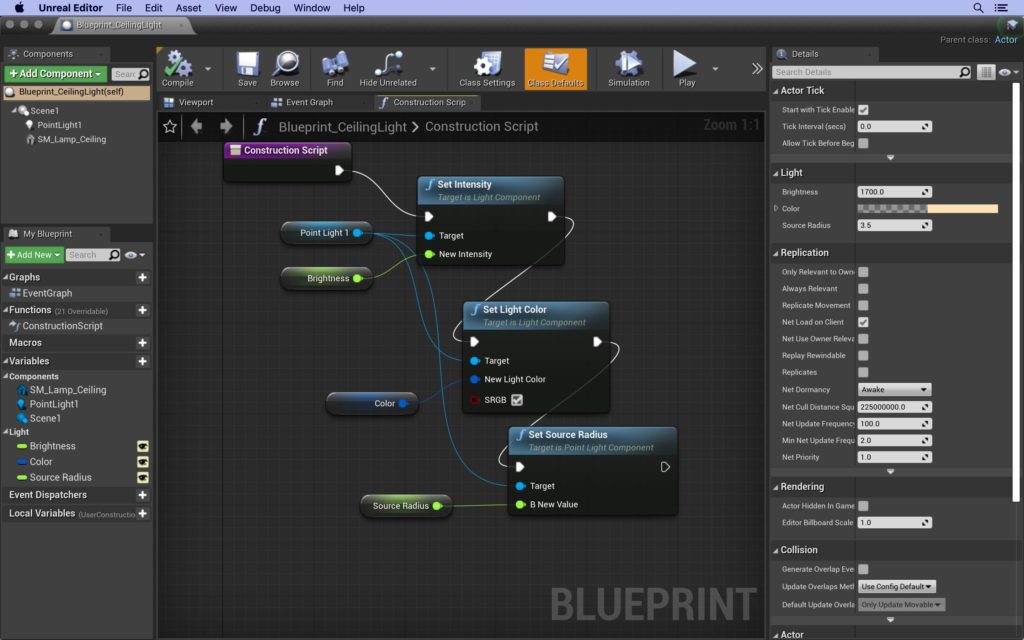Open Play options dropdown arrow
Viewport: 1024px width, 640px height.
pos(715,69)
